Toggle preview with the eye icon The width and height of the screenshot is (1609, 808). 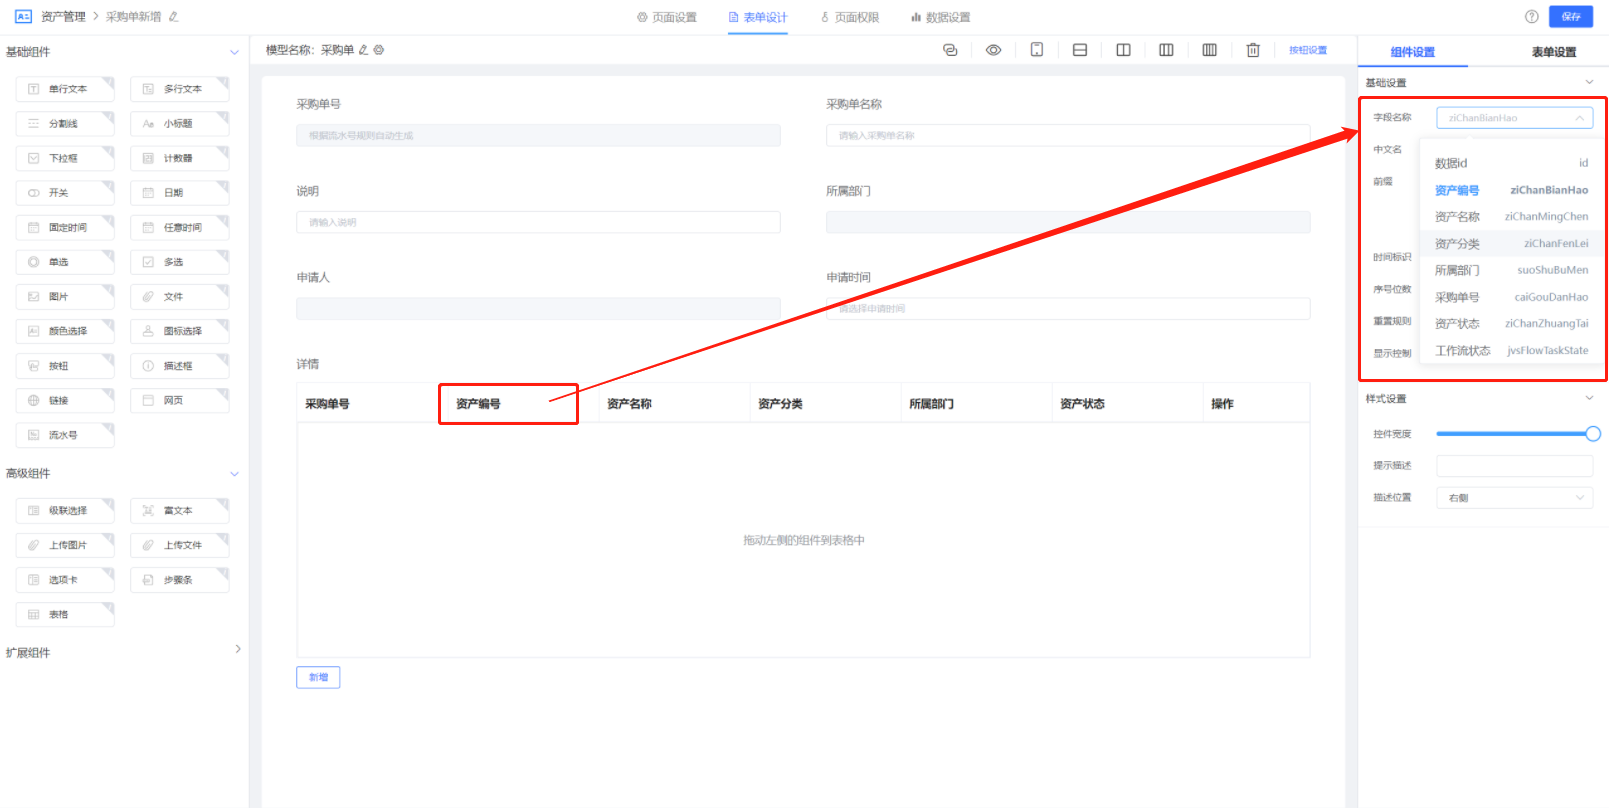993,50
